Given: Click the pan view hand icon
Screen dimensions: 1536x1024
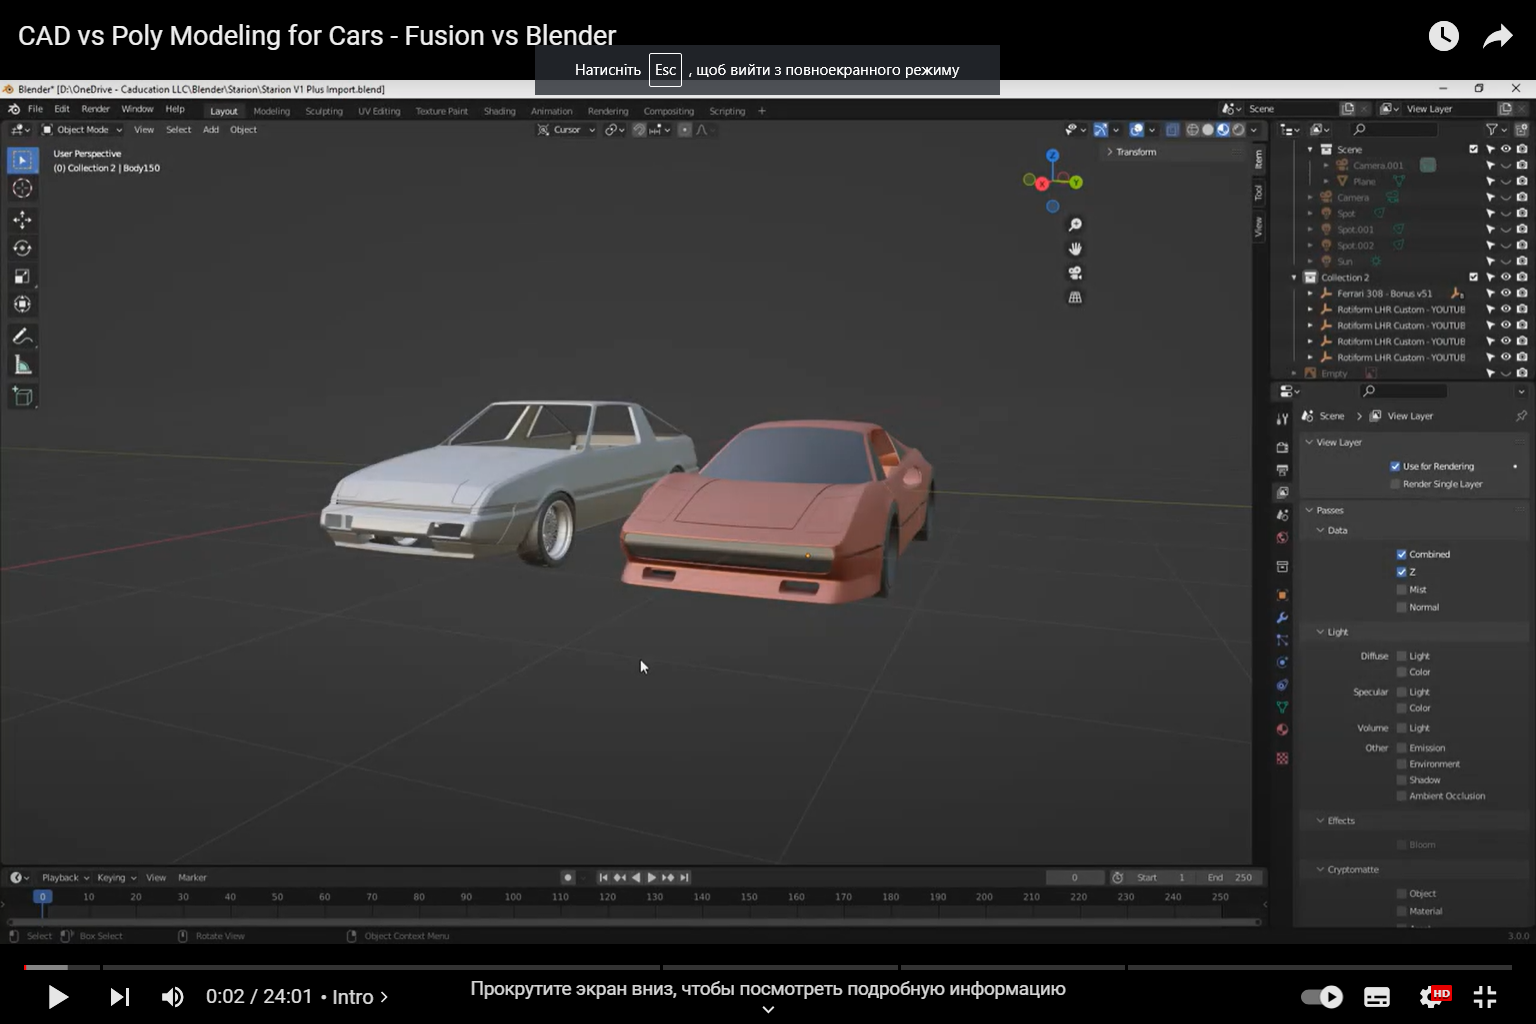Looking at the screenshot, I should pyautogui.click(x=1075, y=249).
